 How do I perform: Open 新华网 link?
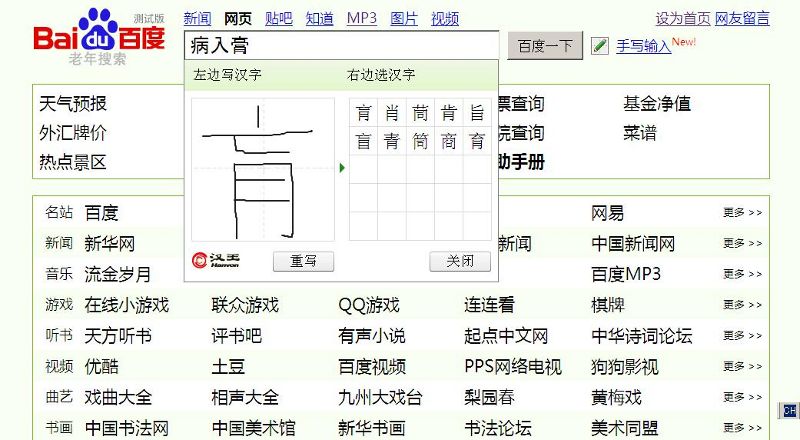tap(110, 243)
